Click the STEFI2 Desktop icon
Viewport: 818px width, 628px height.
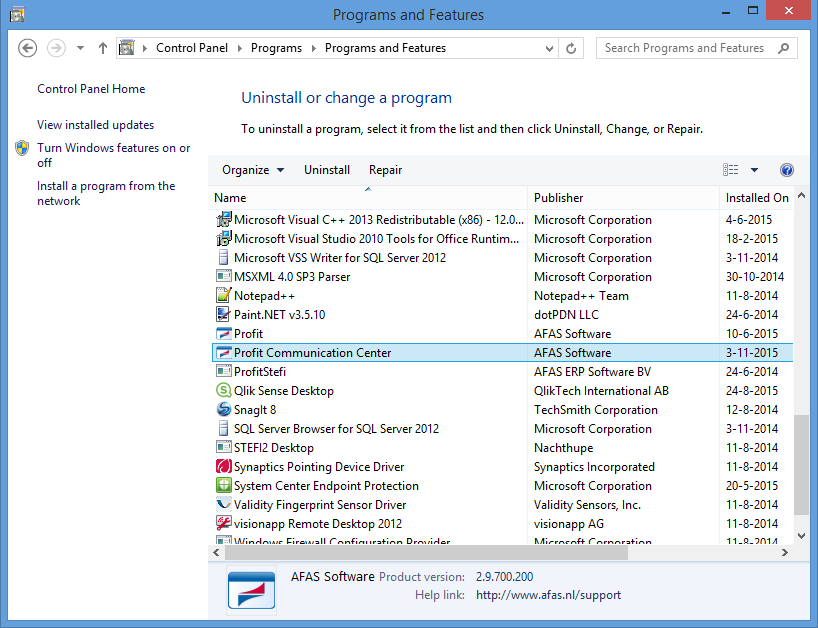click(x=224, y=448)
